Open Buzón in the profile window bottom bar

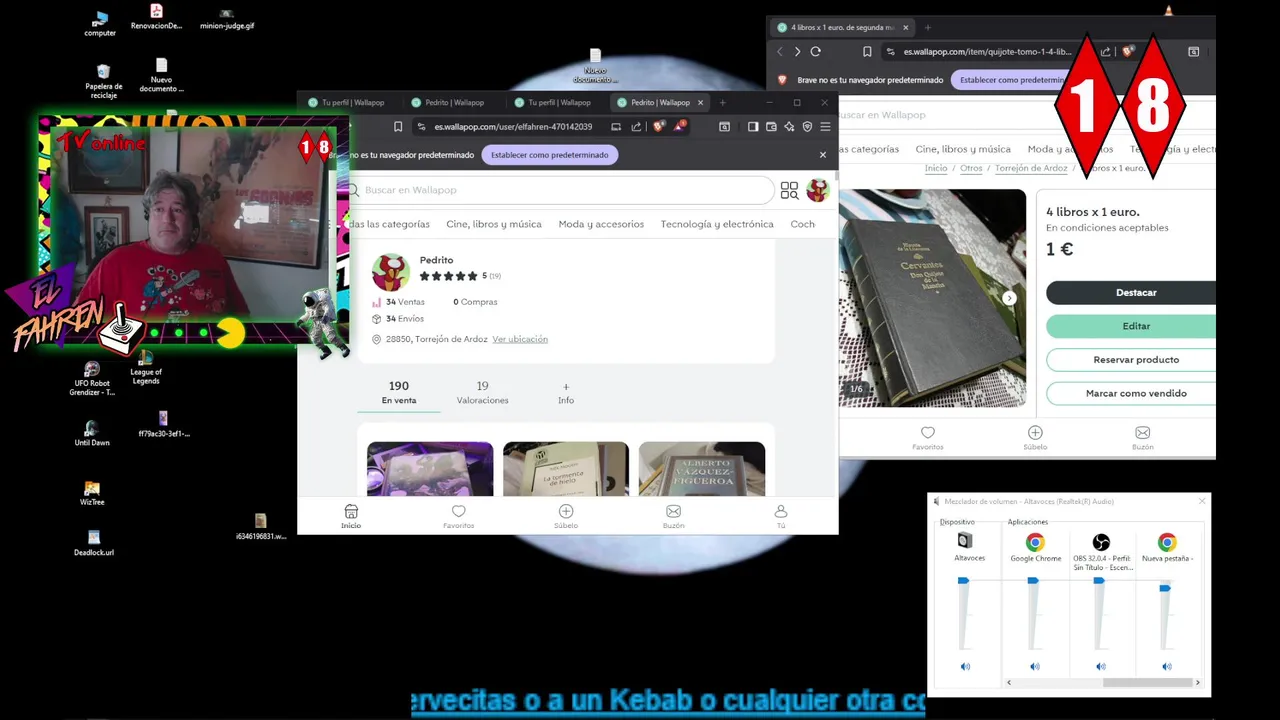[674, 516]
